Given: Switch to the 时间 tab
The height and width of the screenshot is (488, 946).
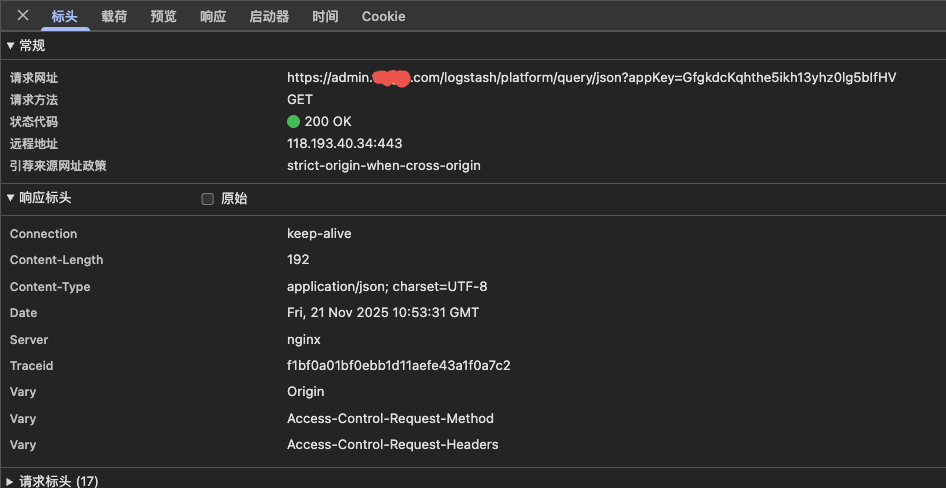Looking at the screenshot, I should coord(325,16).
